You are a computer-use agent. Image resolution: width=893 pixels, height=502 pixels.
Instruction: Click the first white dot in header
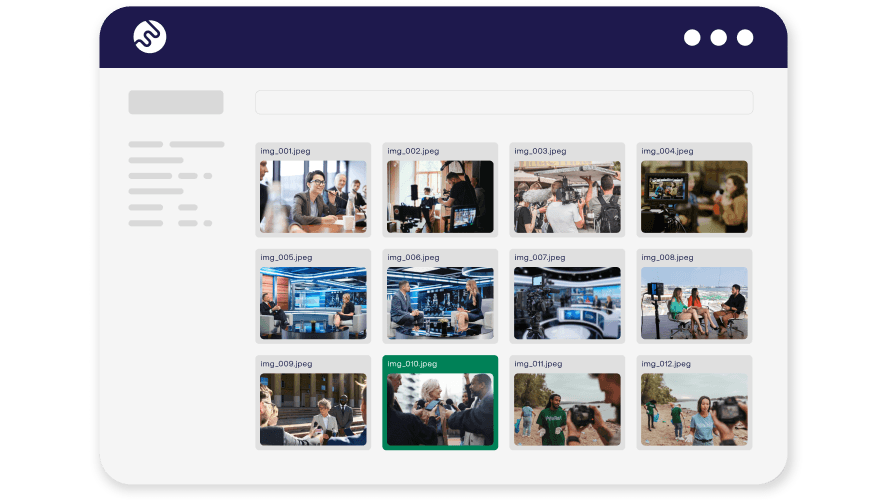(692, 38)
